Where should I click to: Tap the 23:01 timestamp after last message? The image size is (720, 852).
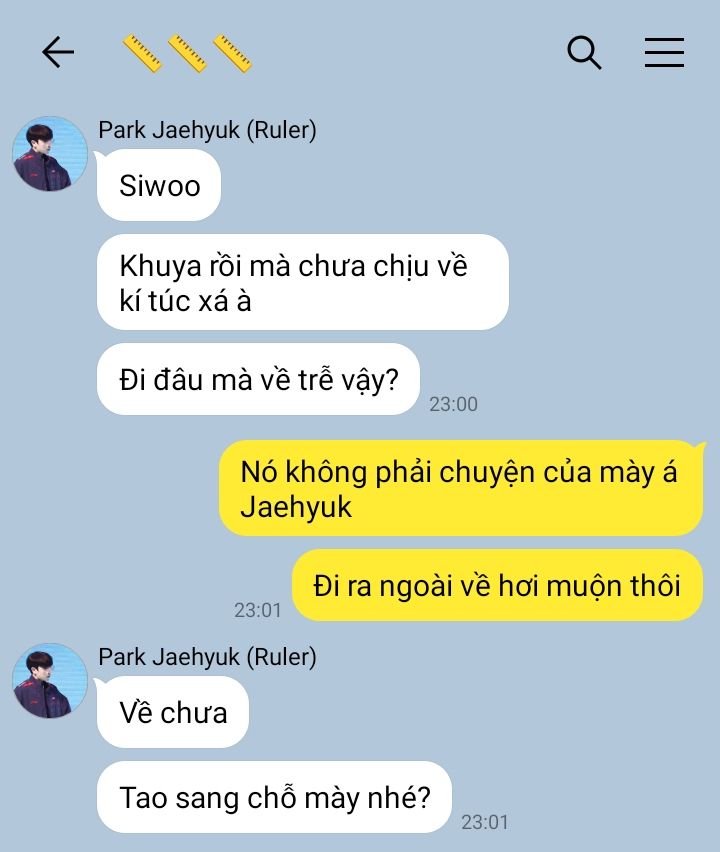485,822
